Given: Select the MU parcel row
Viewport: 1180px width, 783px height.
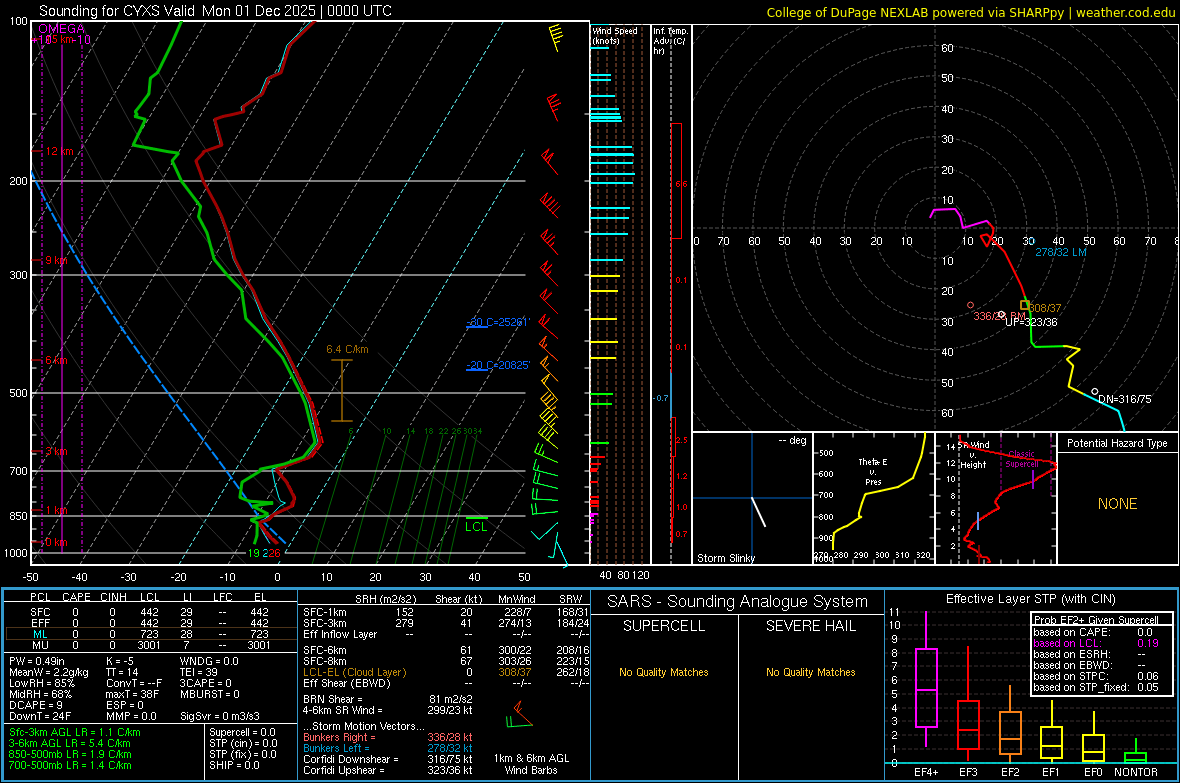Looking at the screenshot, I should (151, 645).
